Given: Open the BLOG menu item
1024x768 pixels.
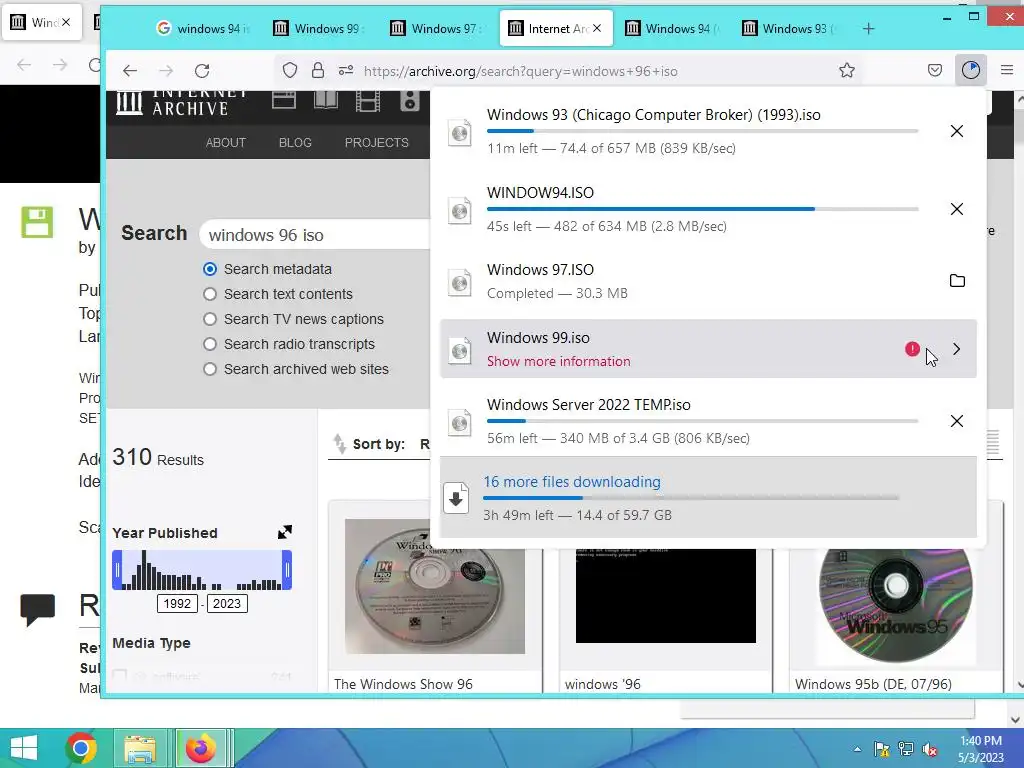Looking at the screenshot, I should [x=295, y=142].
